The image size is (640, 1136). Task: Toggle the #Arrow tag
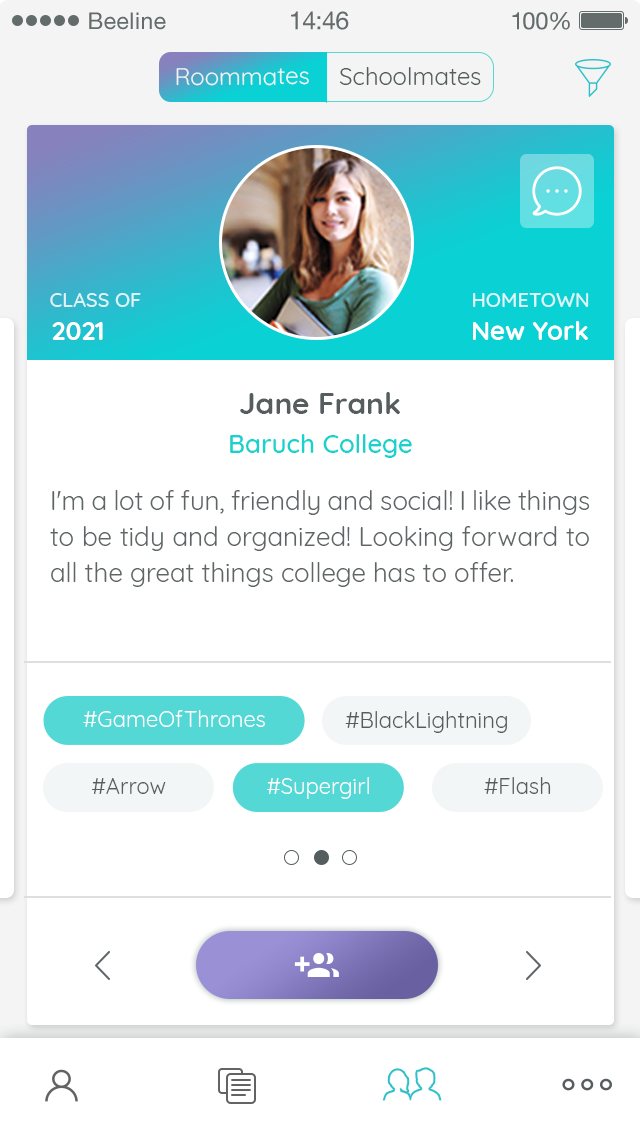[x=128, y=787]
